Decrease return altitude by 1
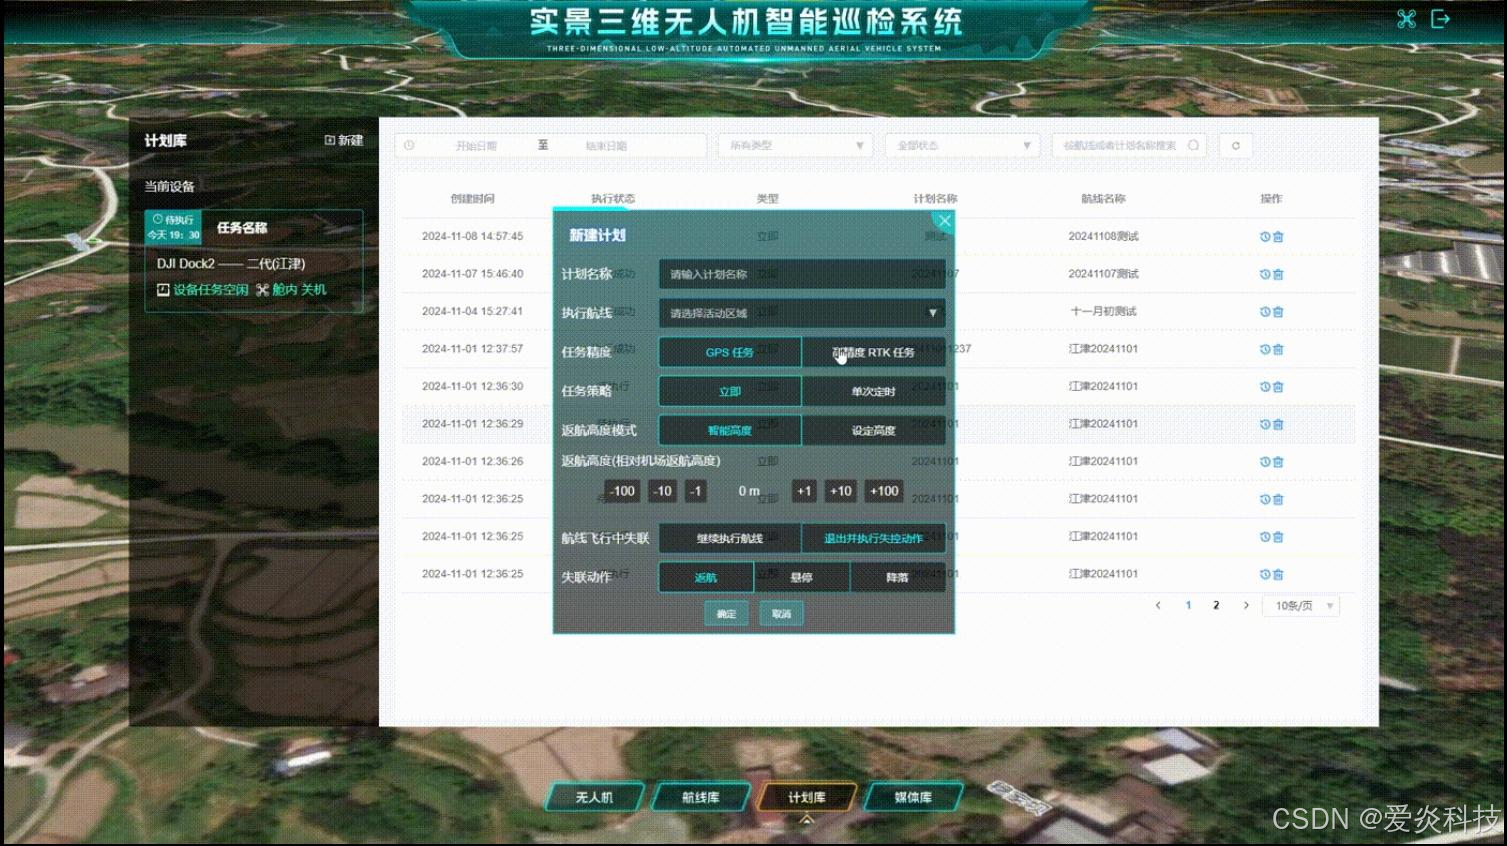Screen dimensions: 1507x846 pyautogui.click(x=696, y=491)
